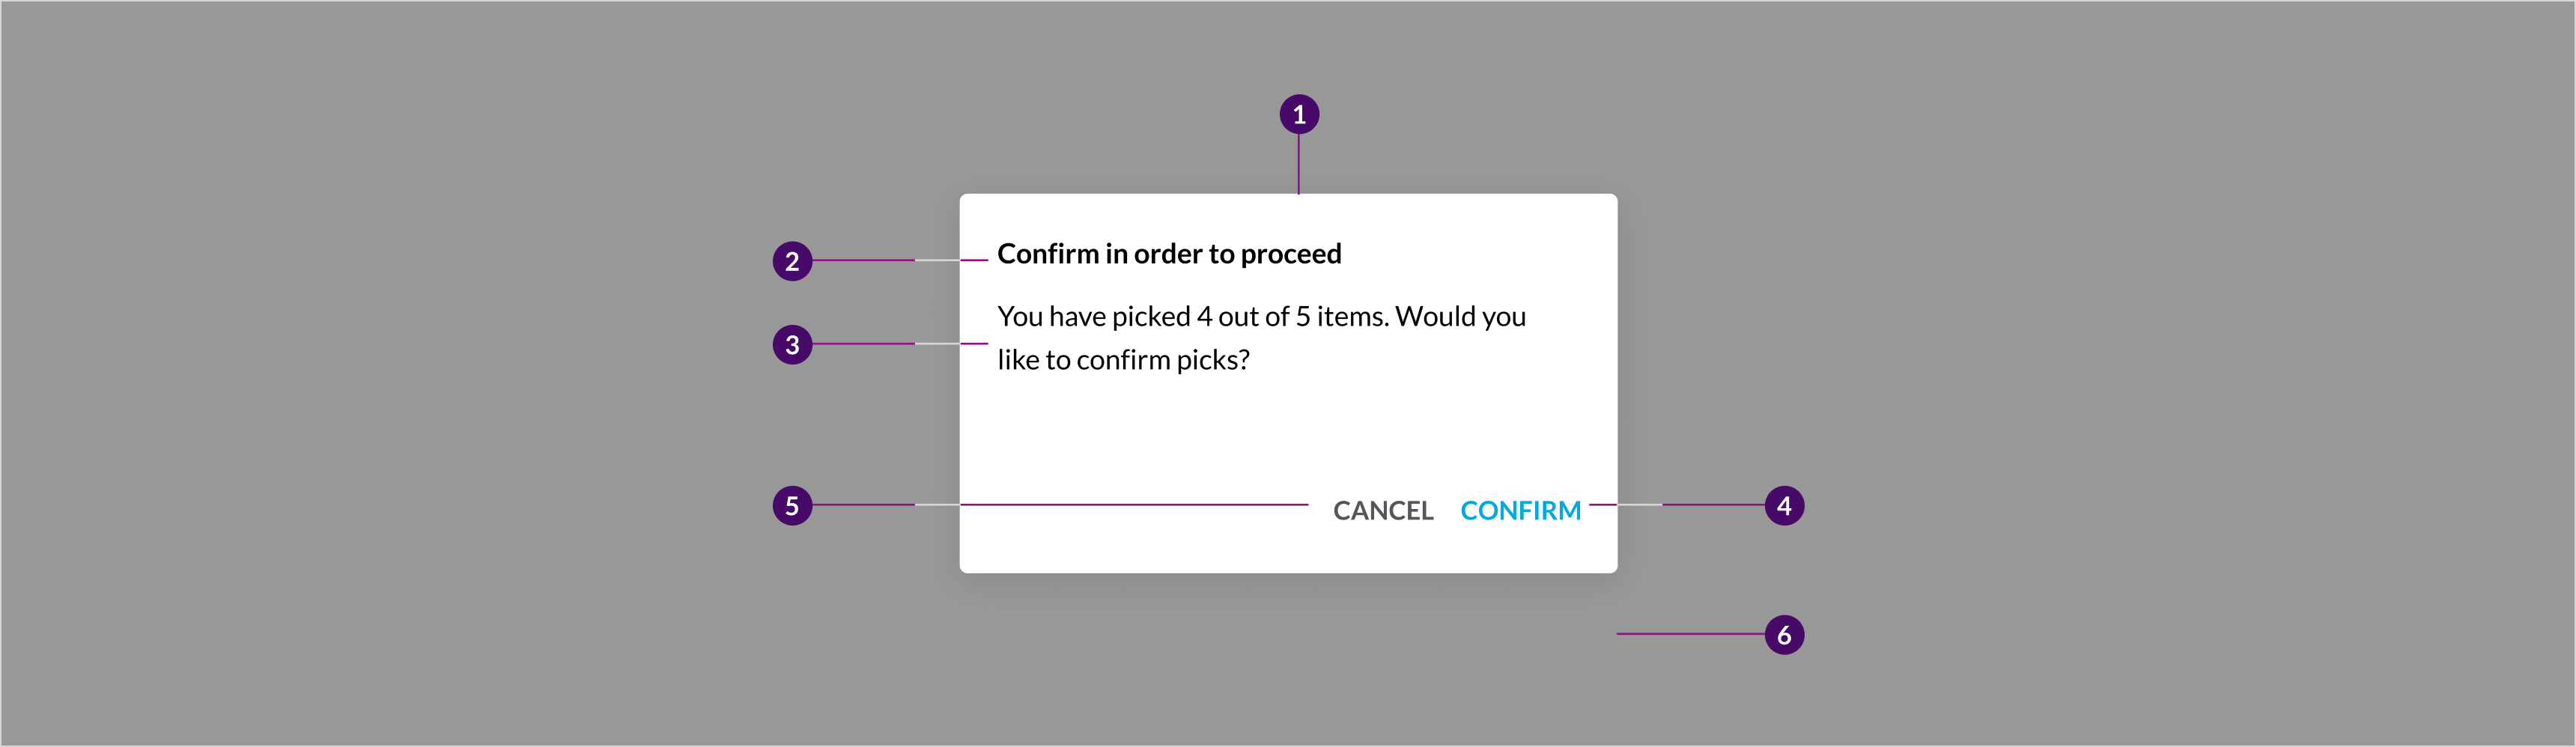Click "Would you" at the end of the first message line
This screenshot has height=747, width=2576.
1460,317
